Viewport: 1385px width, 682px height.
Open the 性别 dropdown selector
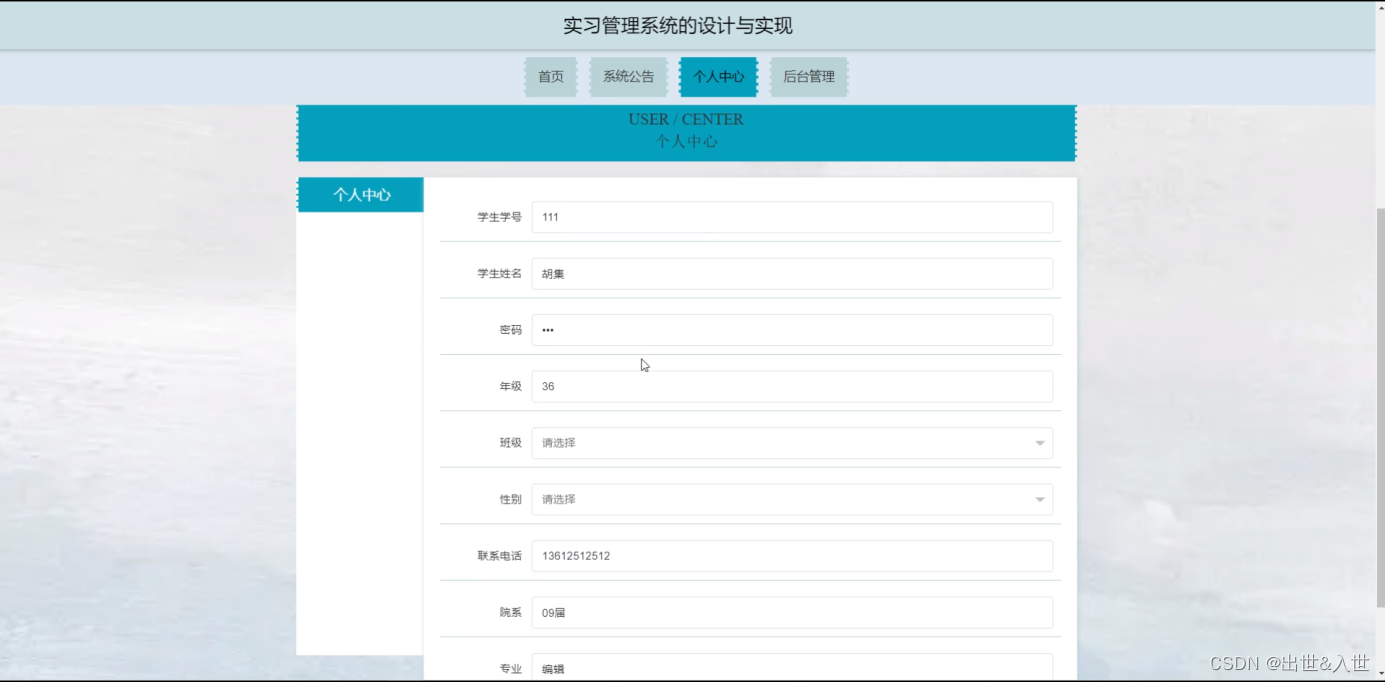click(792, 500)
